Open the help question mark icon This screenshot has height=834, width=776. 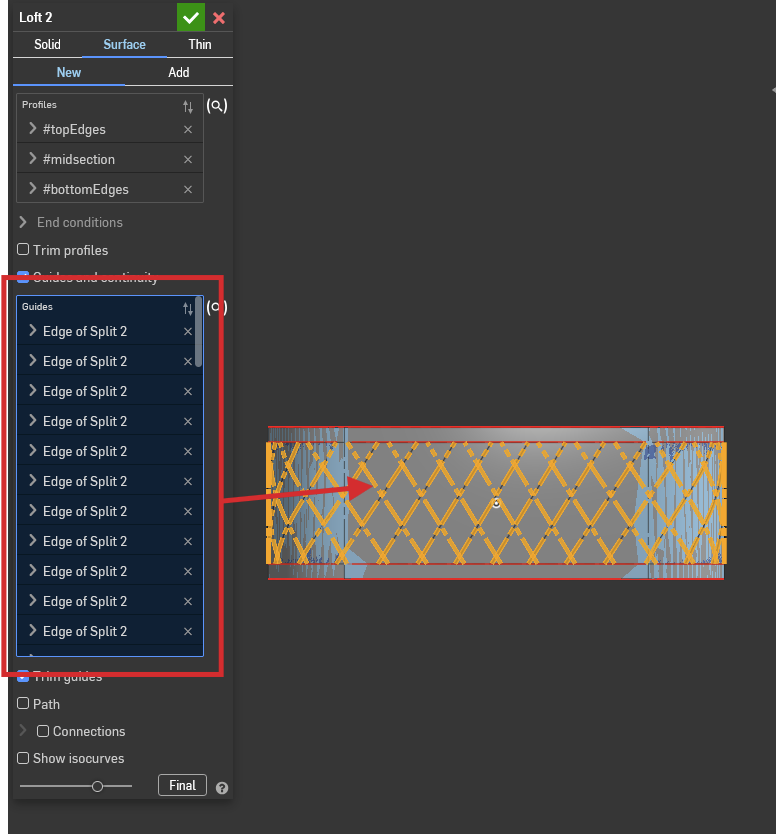pyautogui.click(x=222, y=788)
